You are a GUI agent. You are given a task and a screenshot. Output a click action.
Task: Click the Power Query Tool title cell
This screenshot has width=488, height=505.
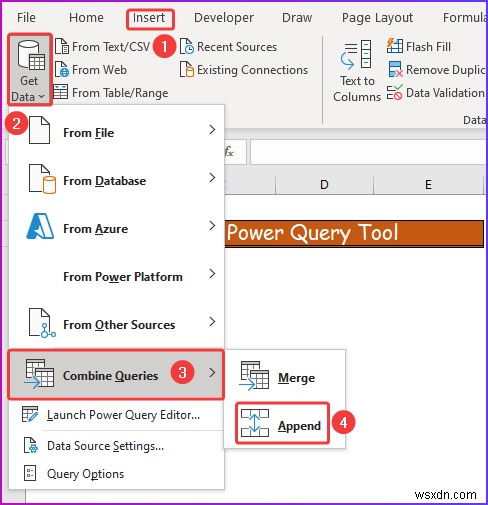354,233
